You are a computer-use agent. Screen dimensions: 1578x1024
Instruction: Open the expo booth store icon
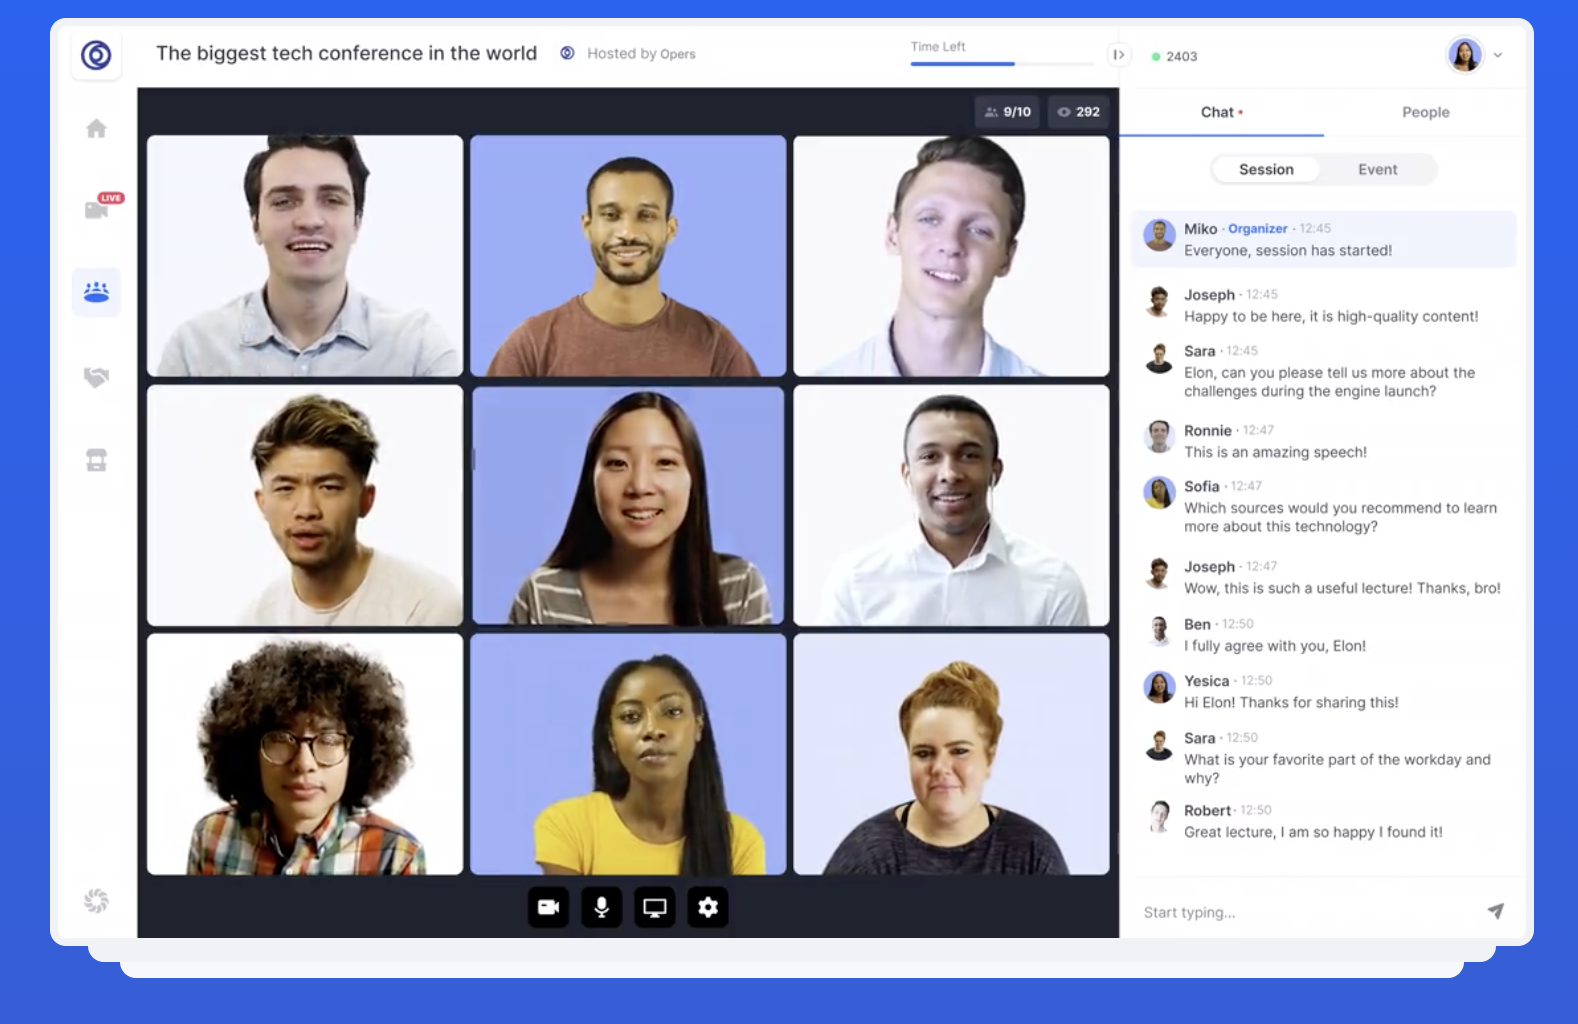96,460
